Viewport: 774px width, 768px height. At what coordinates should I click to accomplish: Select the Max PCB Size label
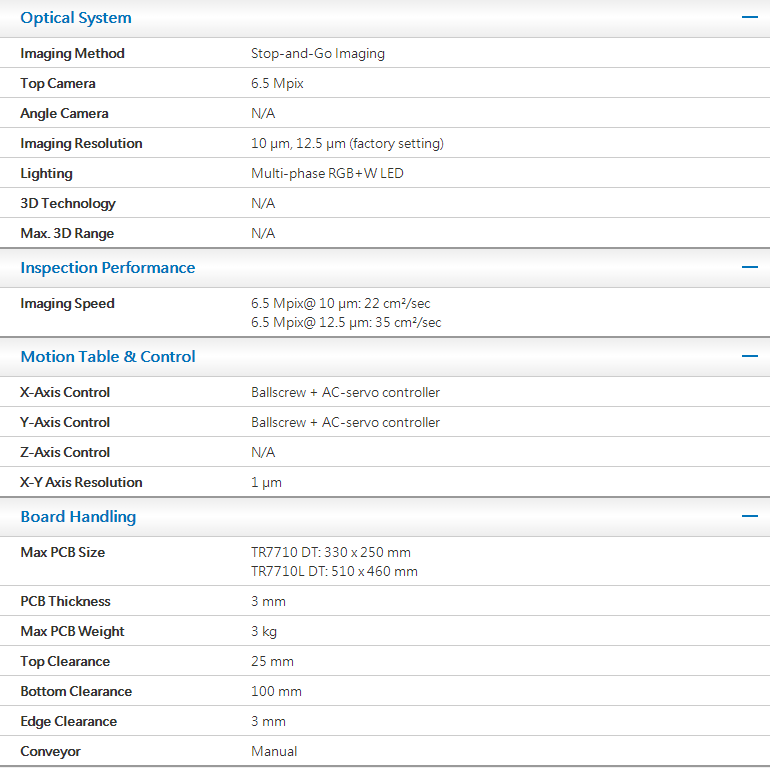tap(63, 552)
